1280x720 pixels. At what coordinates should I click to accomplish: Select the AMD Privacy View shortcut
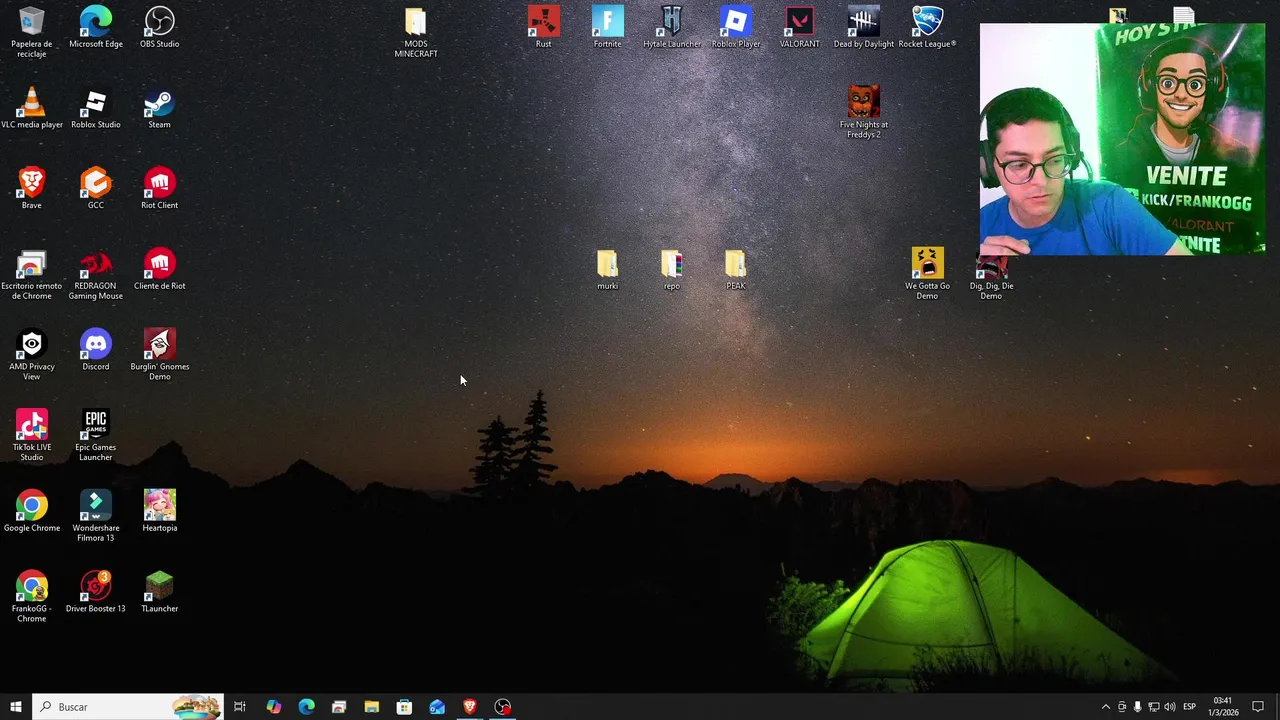tap(32, 355)
